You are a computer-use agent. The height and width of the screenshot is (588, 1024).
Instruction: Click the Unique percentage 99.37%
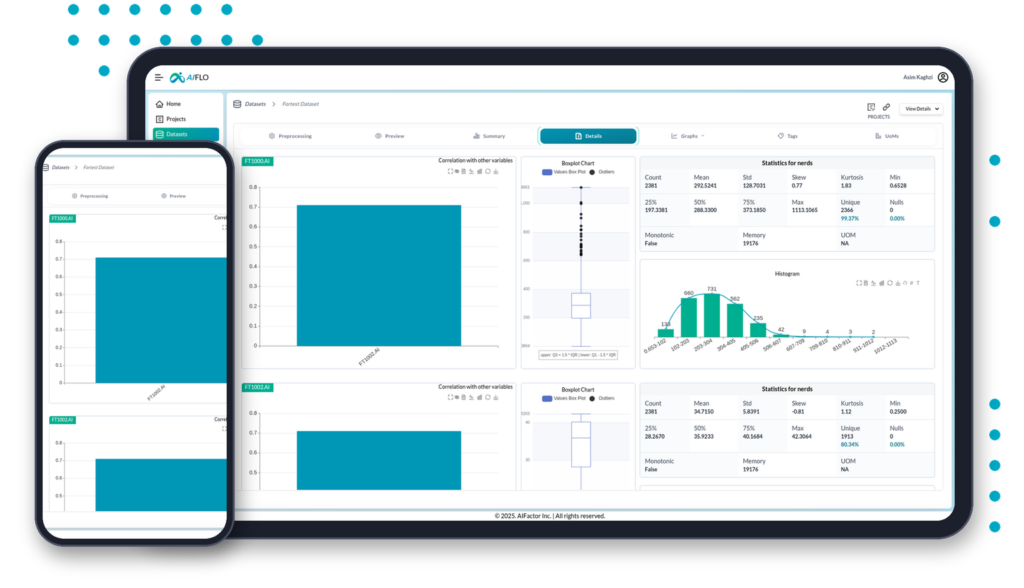[850, 218]
